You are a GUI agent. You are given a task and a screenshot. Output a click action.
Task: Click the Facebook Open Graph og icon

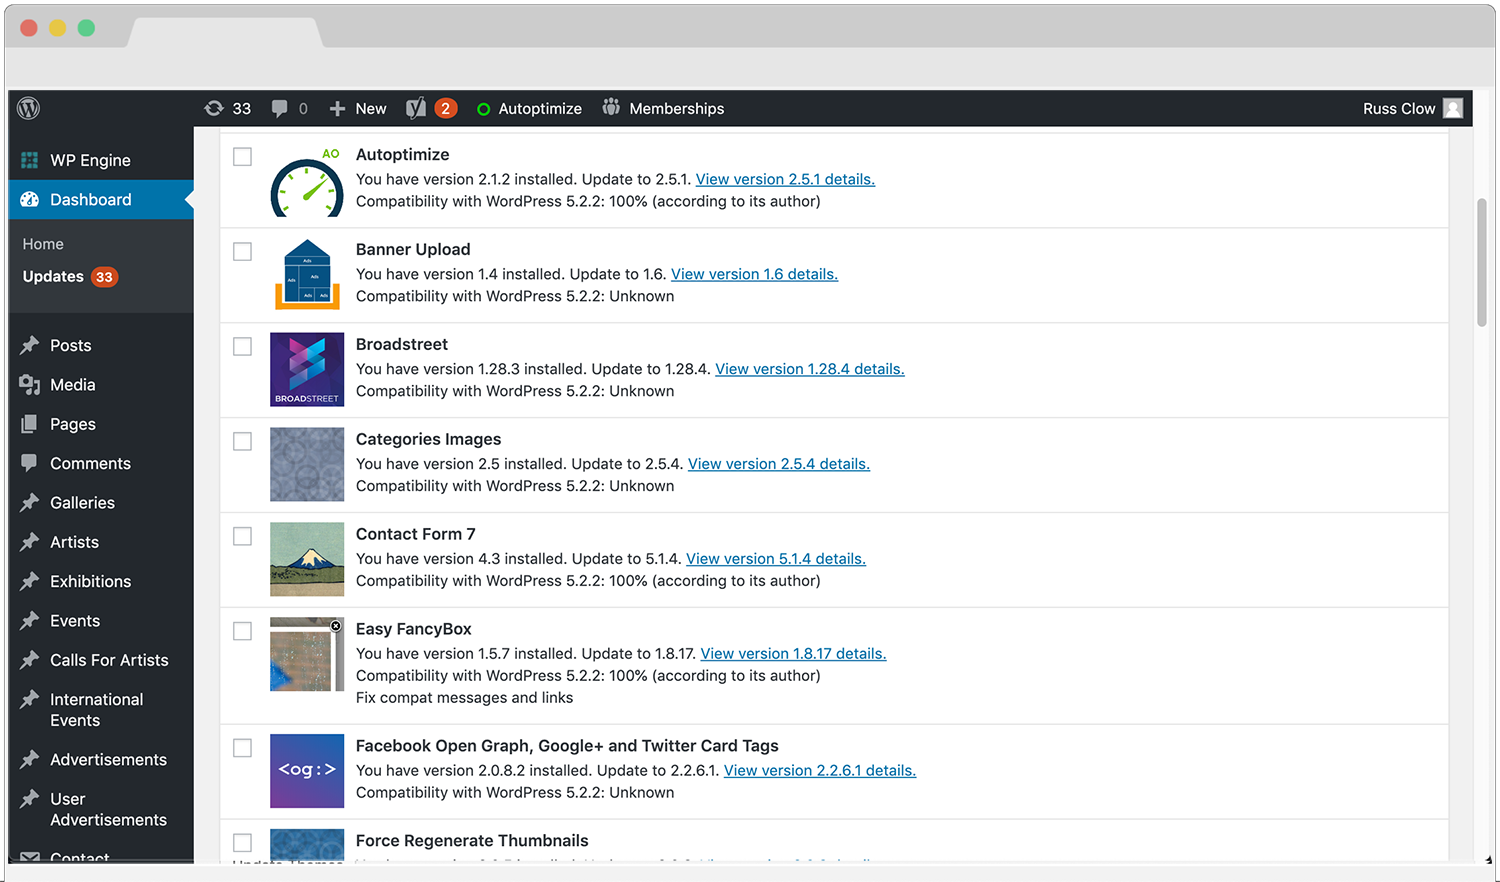point(307,771)
